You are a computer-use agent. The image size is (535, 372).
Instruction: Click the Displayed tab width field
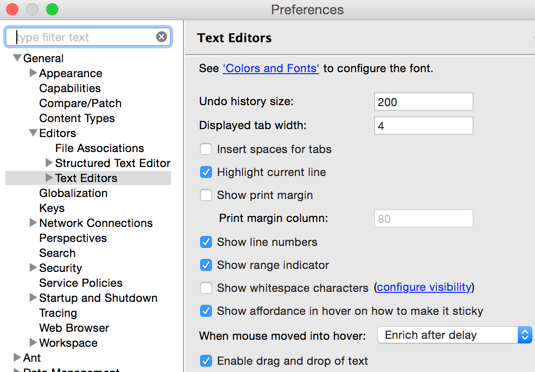[x=423, y=126]
